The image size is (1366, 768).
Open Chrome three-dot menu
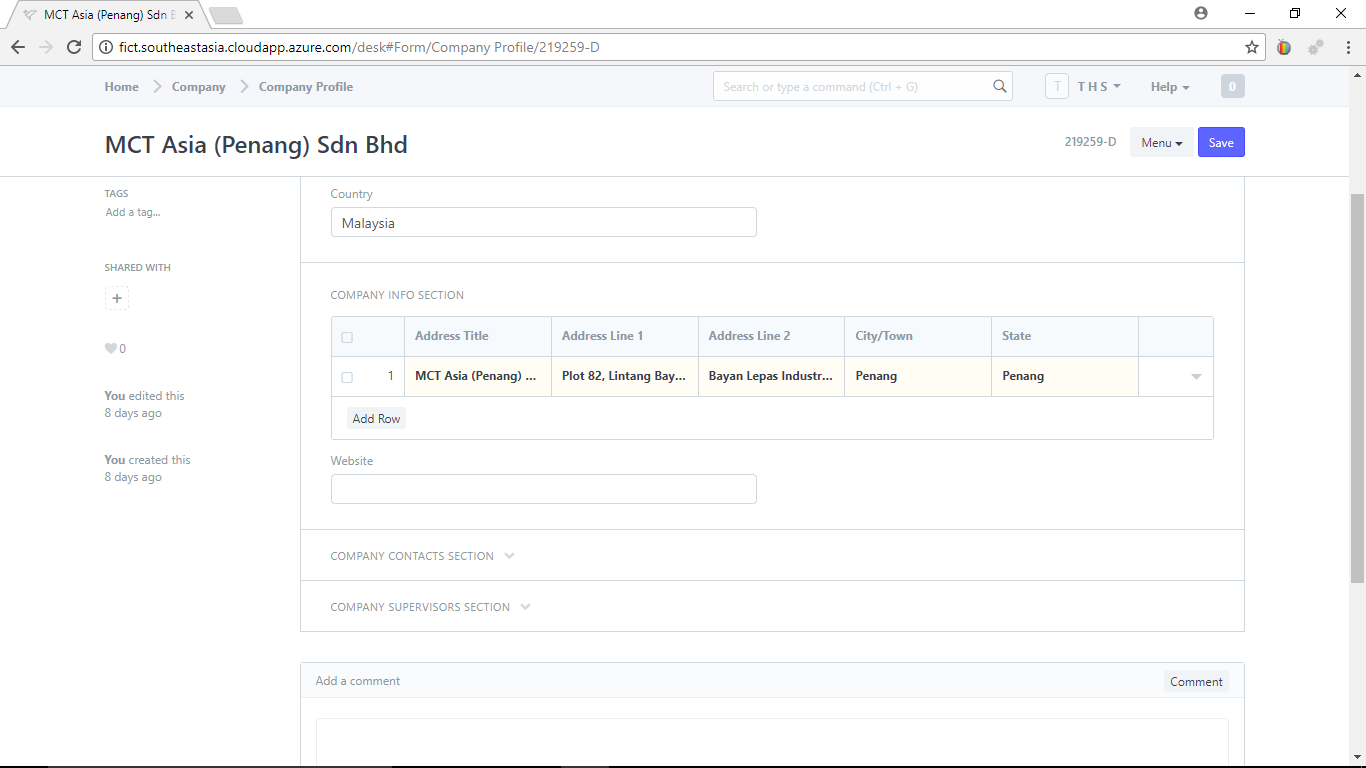point(1347,47)
